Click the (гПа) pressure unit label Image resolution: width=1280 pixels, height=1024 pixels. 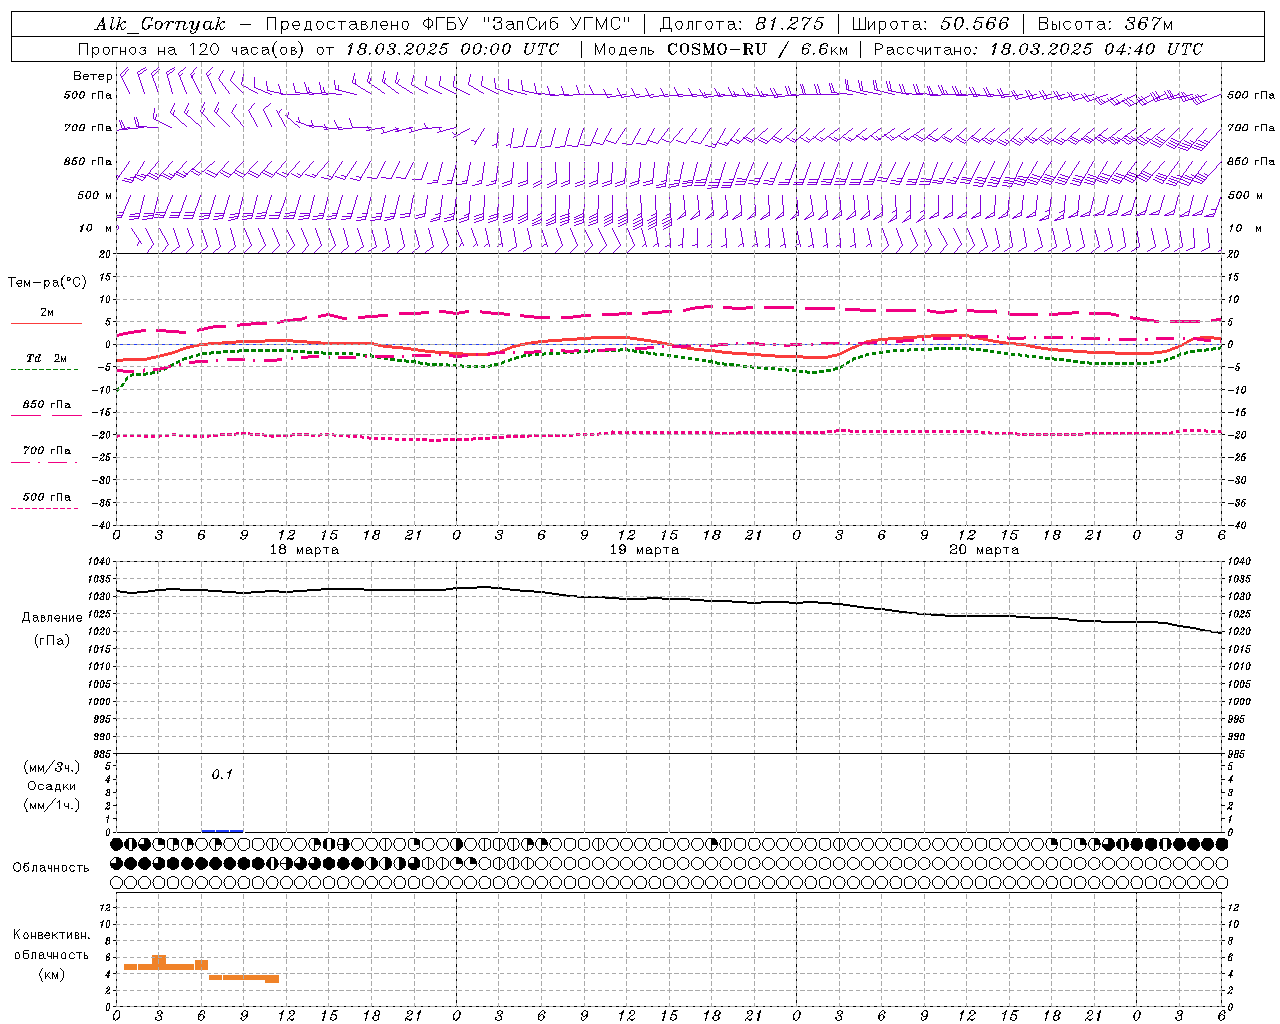click(x=52, y=641)
